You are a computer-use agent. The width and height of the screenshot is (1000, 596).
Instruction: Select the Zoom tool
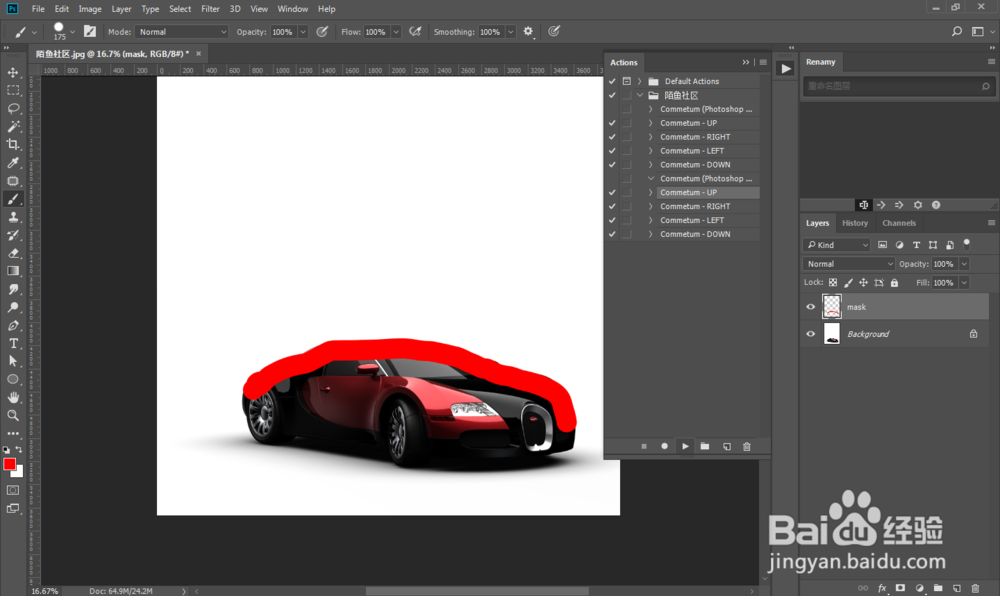(14, 415)
